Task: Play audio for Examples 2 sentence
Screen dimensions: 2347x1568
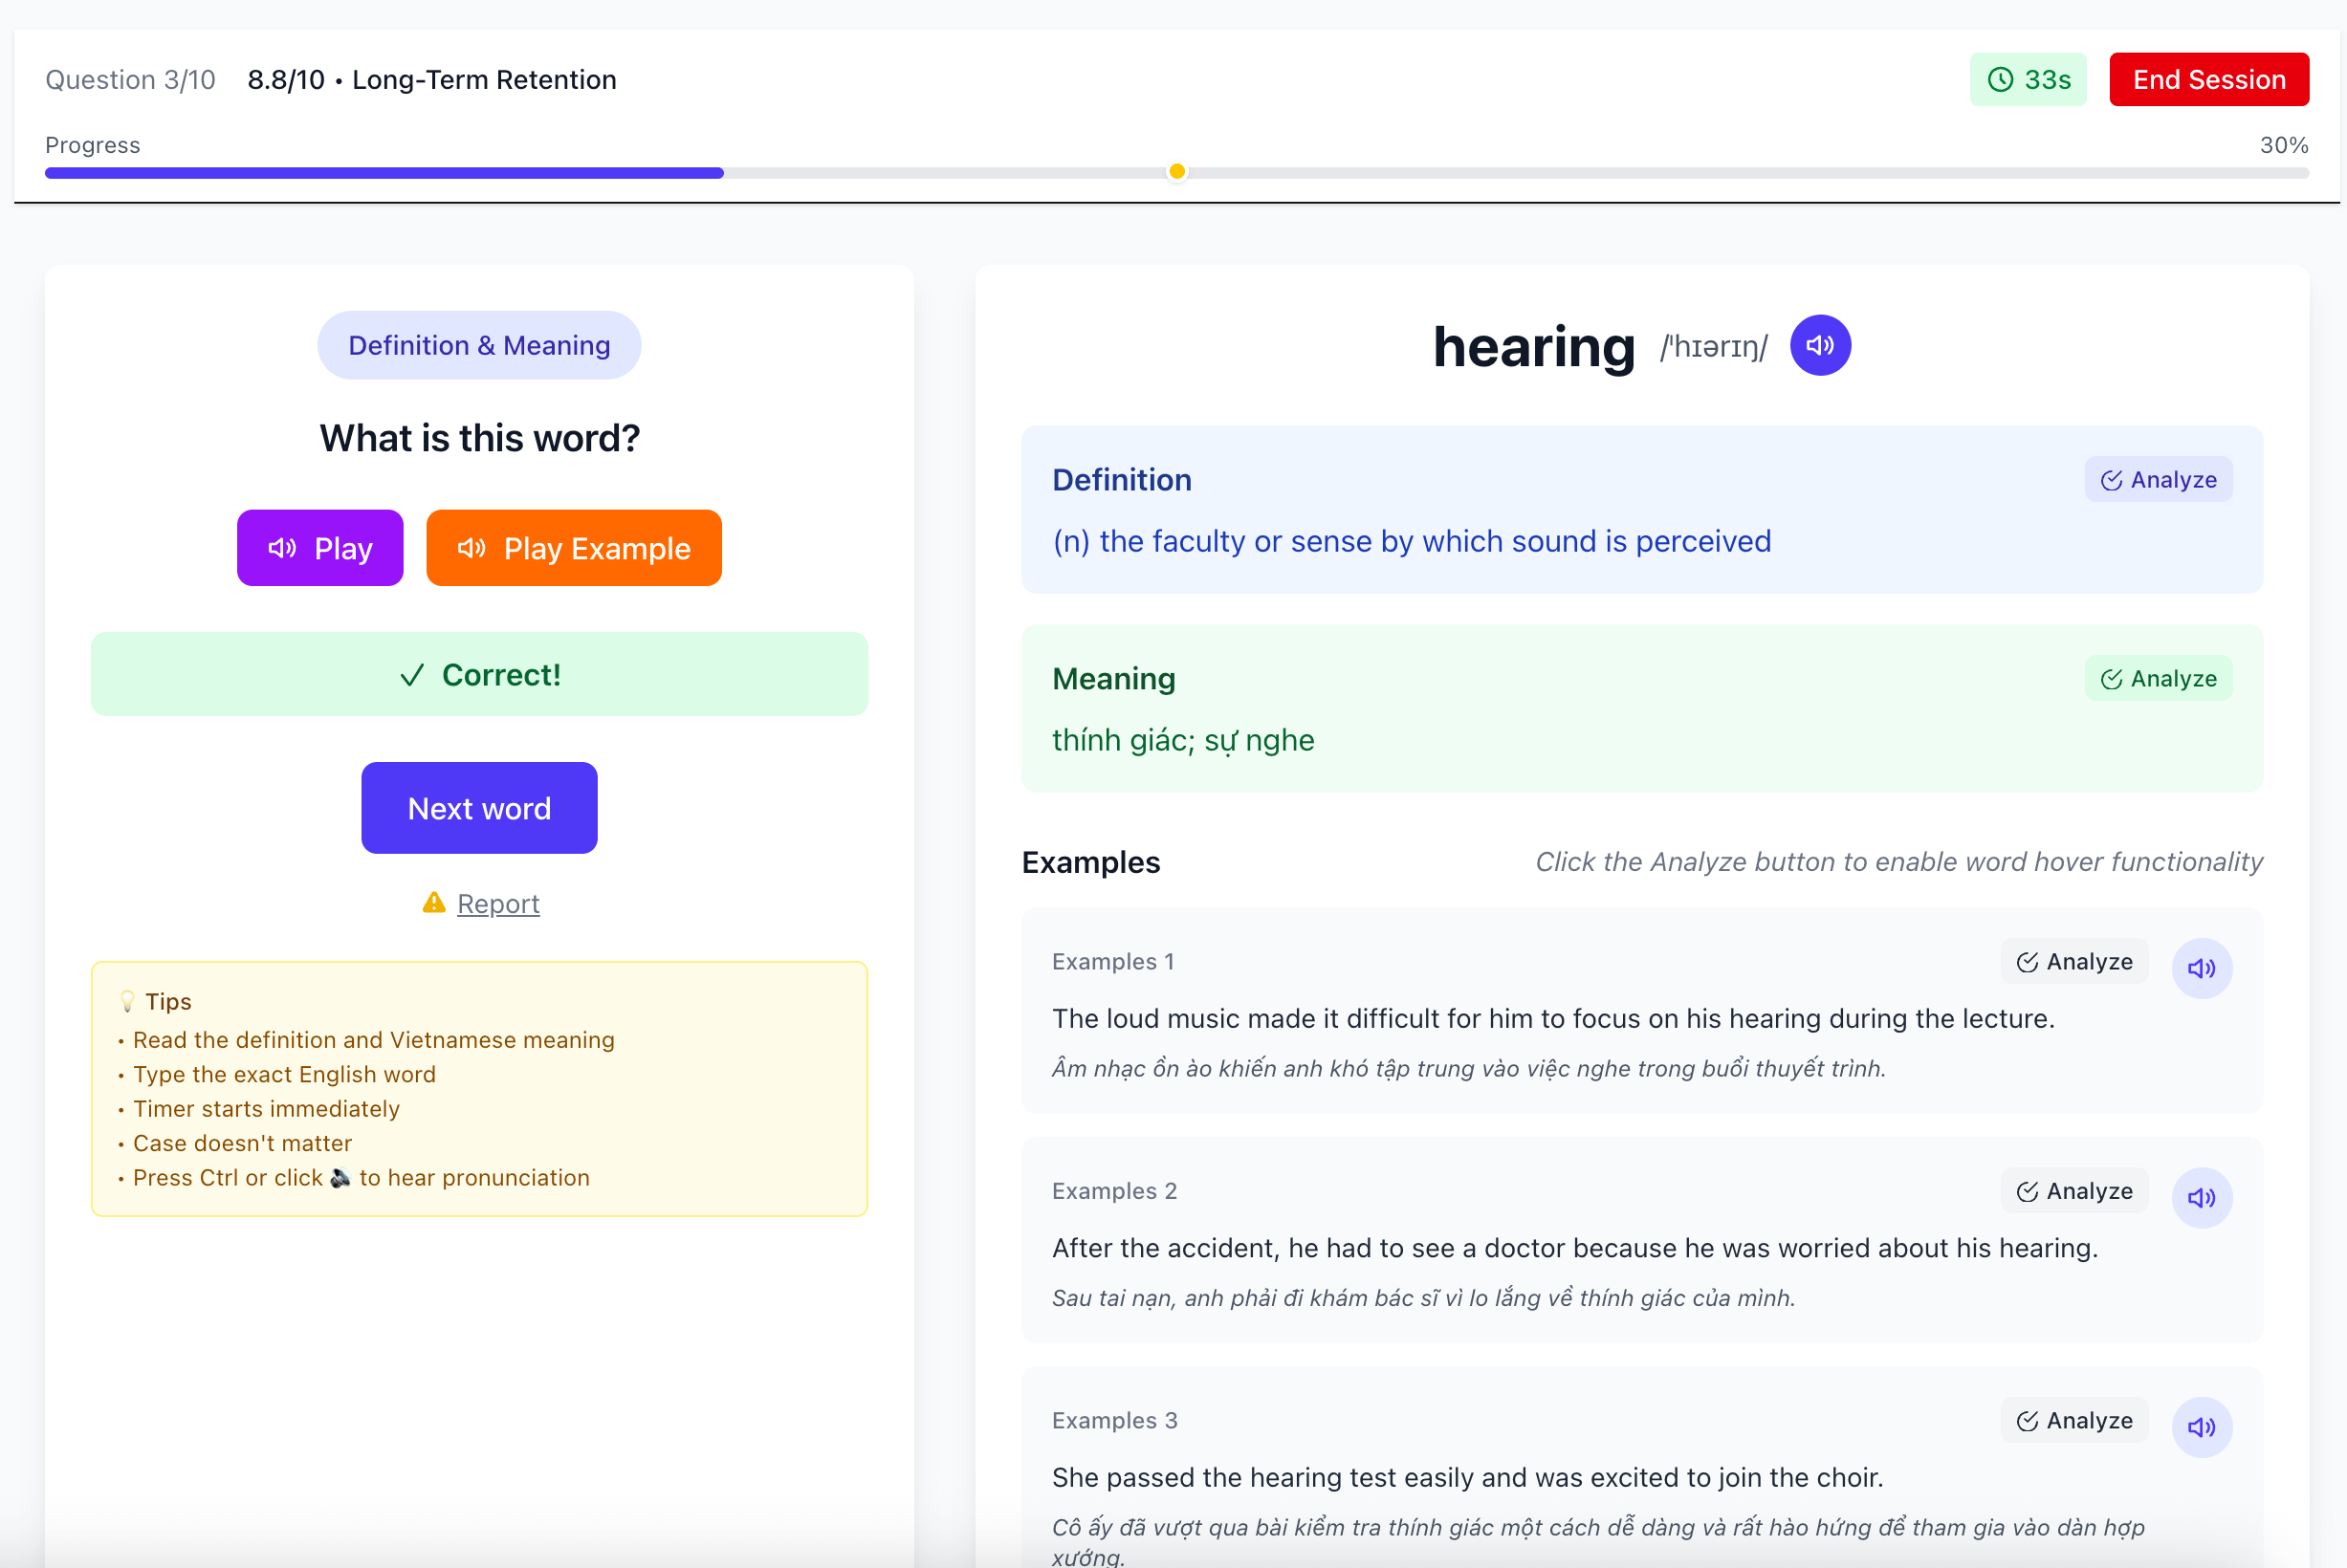Action: click(2200, 1197)
